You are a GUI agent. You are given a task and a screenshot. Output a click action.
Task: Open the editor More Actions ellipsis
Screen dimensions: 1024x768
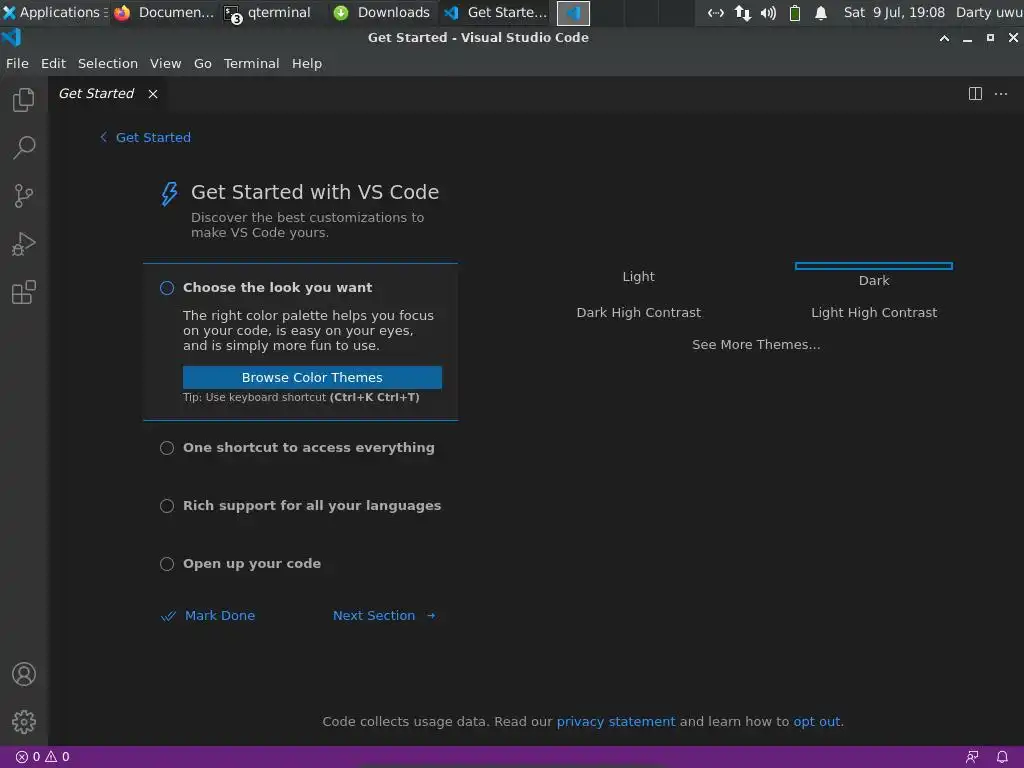[1000, 93]
